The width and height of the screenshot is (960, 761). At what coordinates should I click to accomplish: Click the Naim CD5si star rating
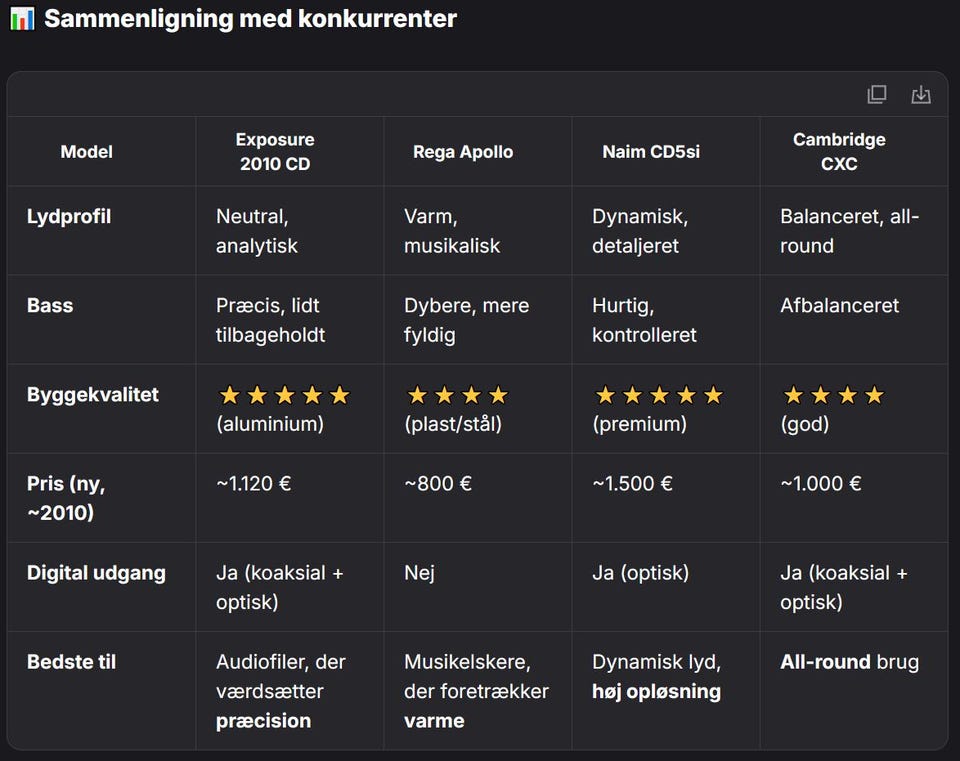pos(659,395)
